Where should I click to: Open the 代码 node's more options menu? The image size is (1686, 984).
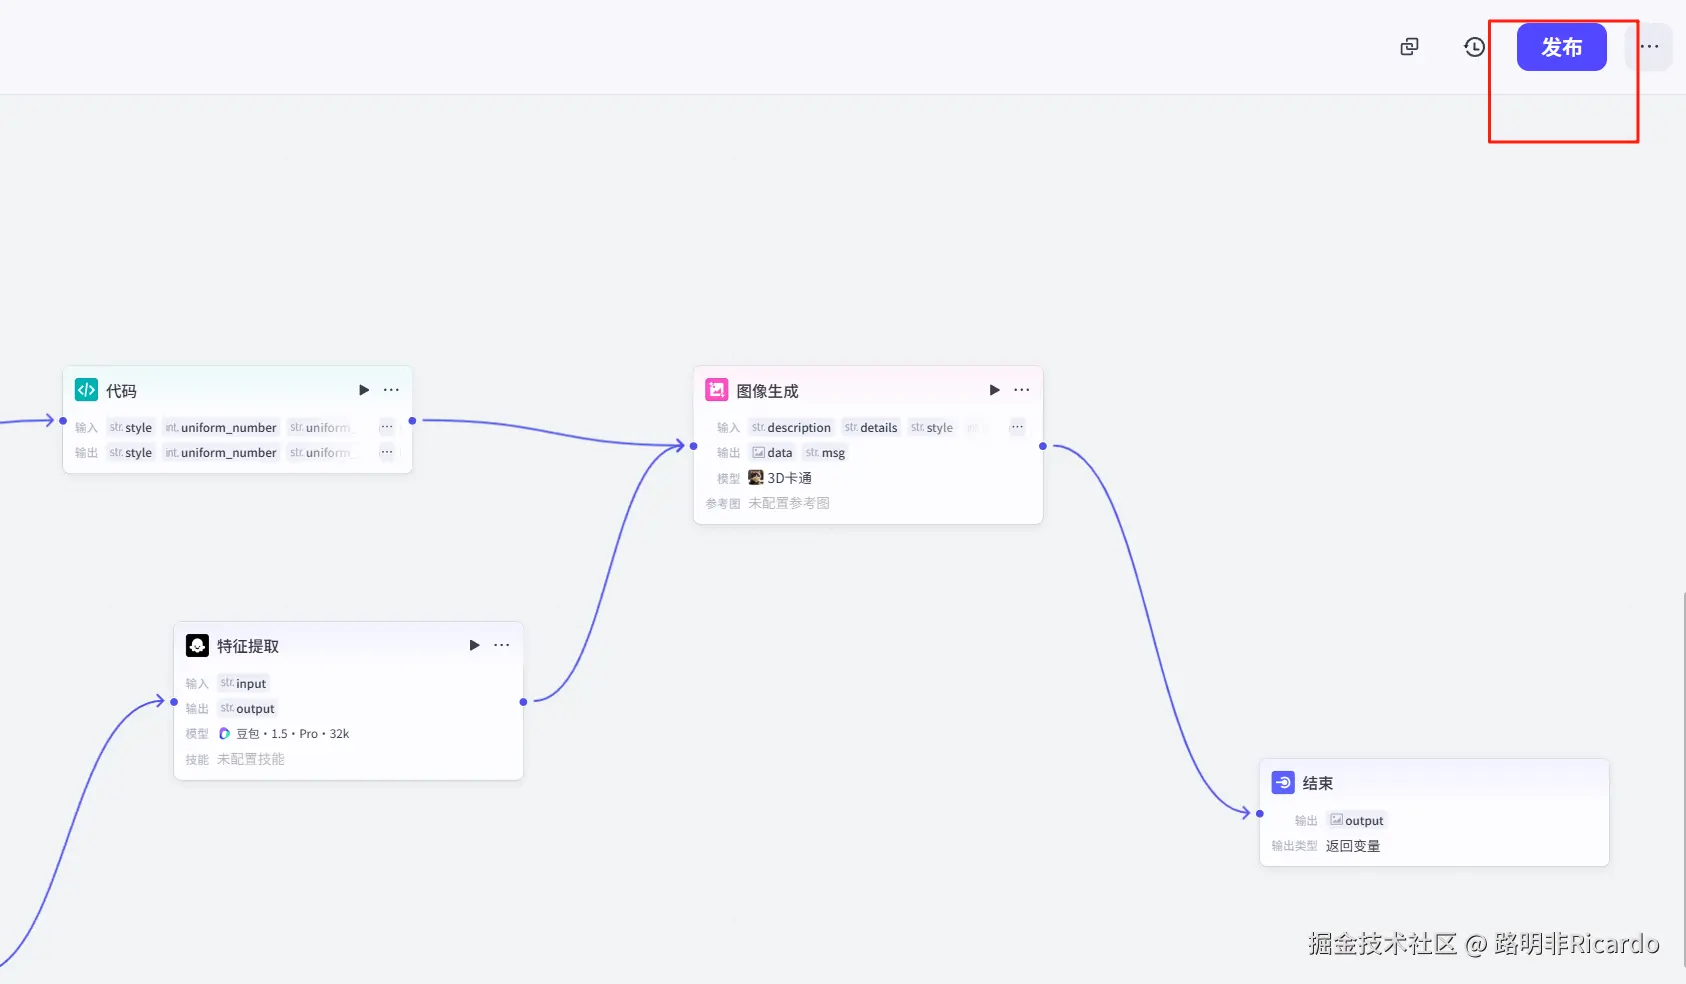tap(391, 390)
